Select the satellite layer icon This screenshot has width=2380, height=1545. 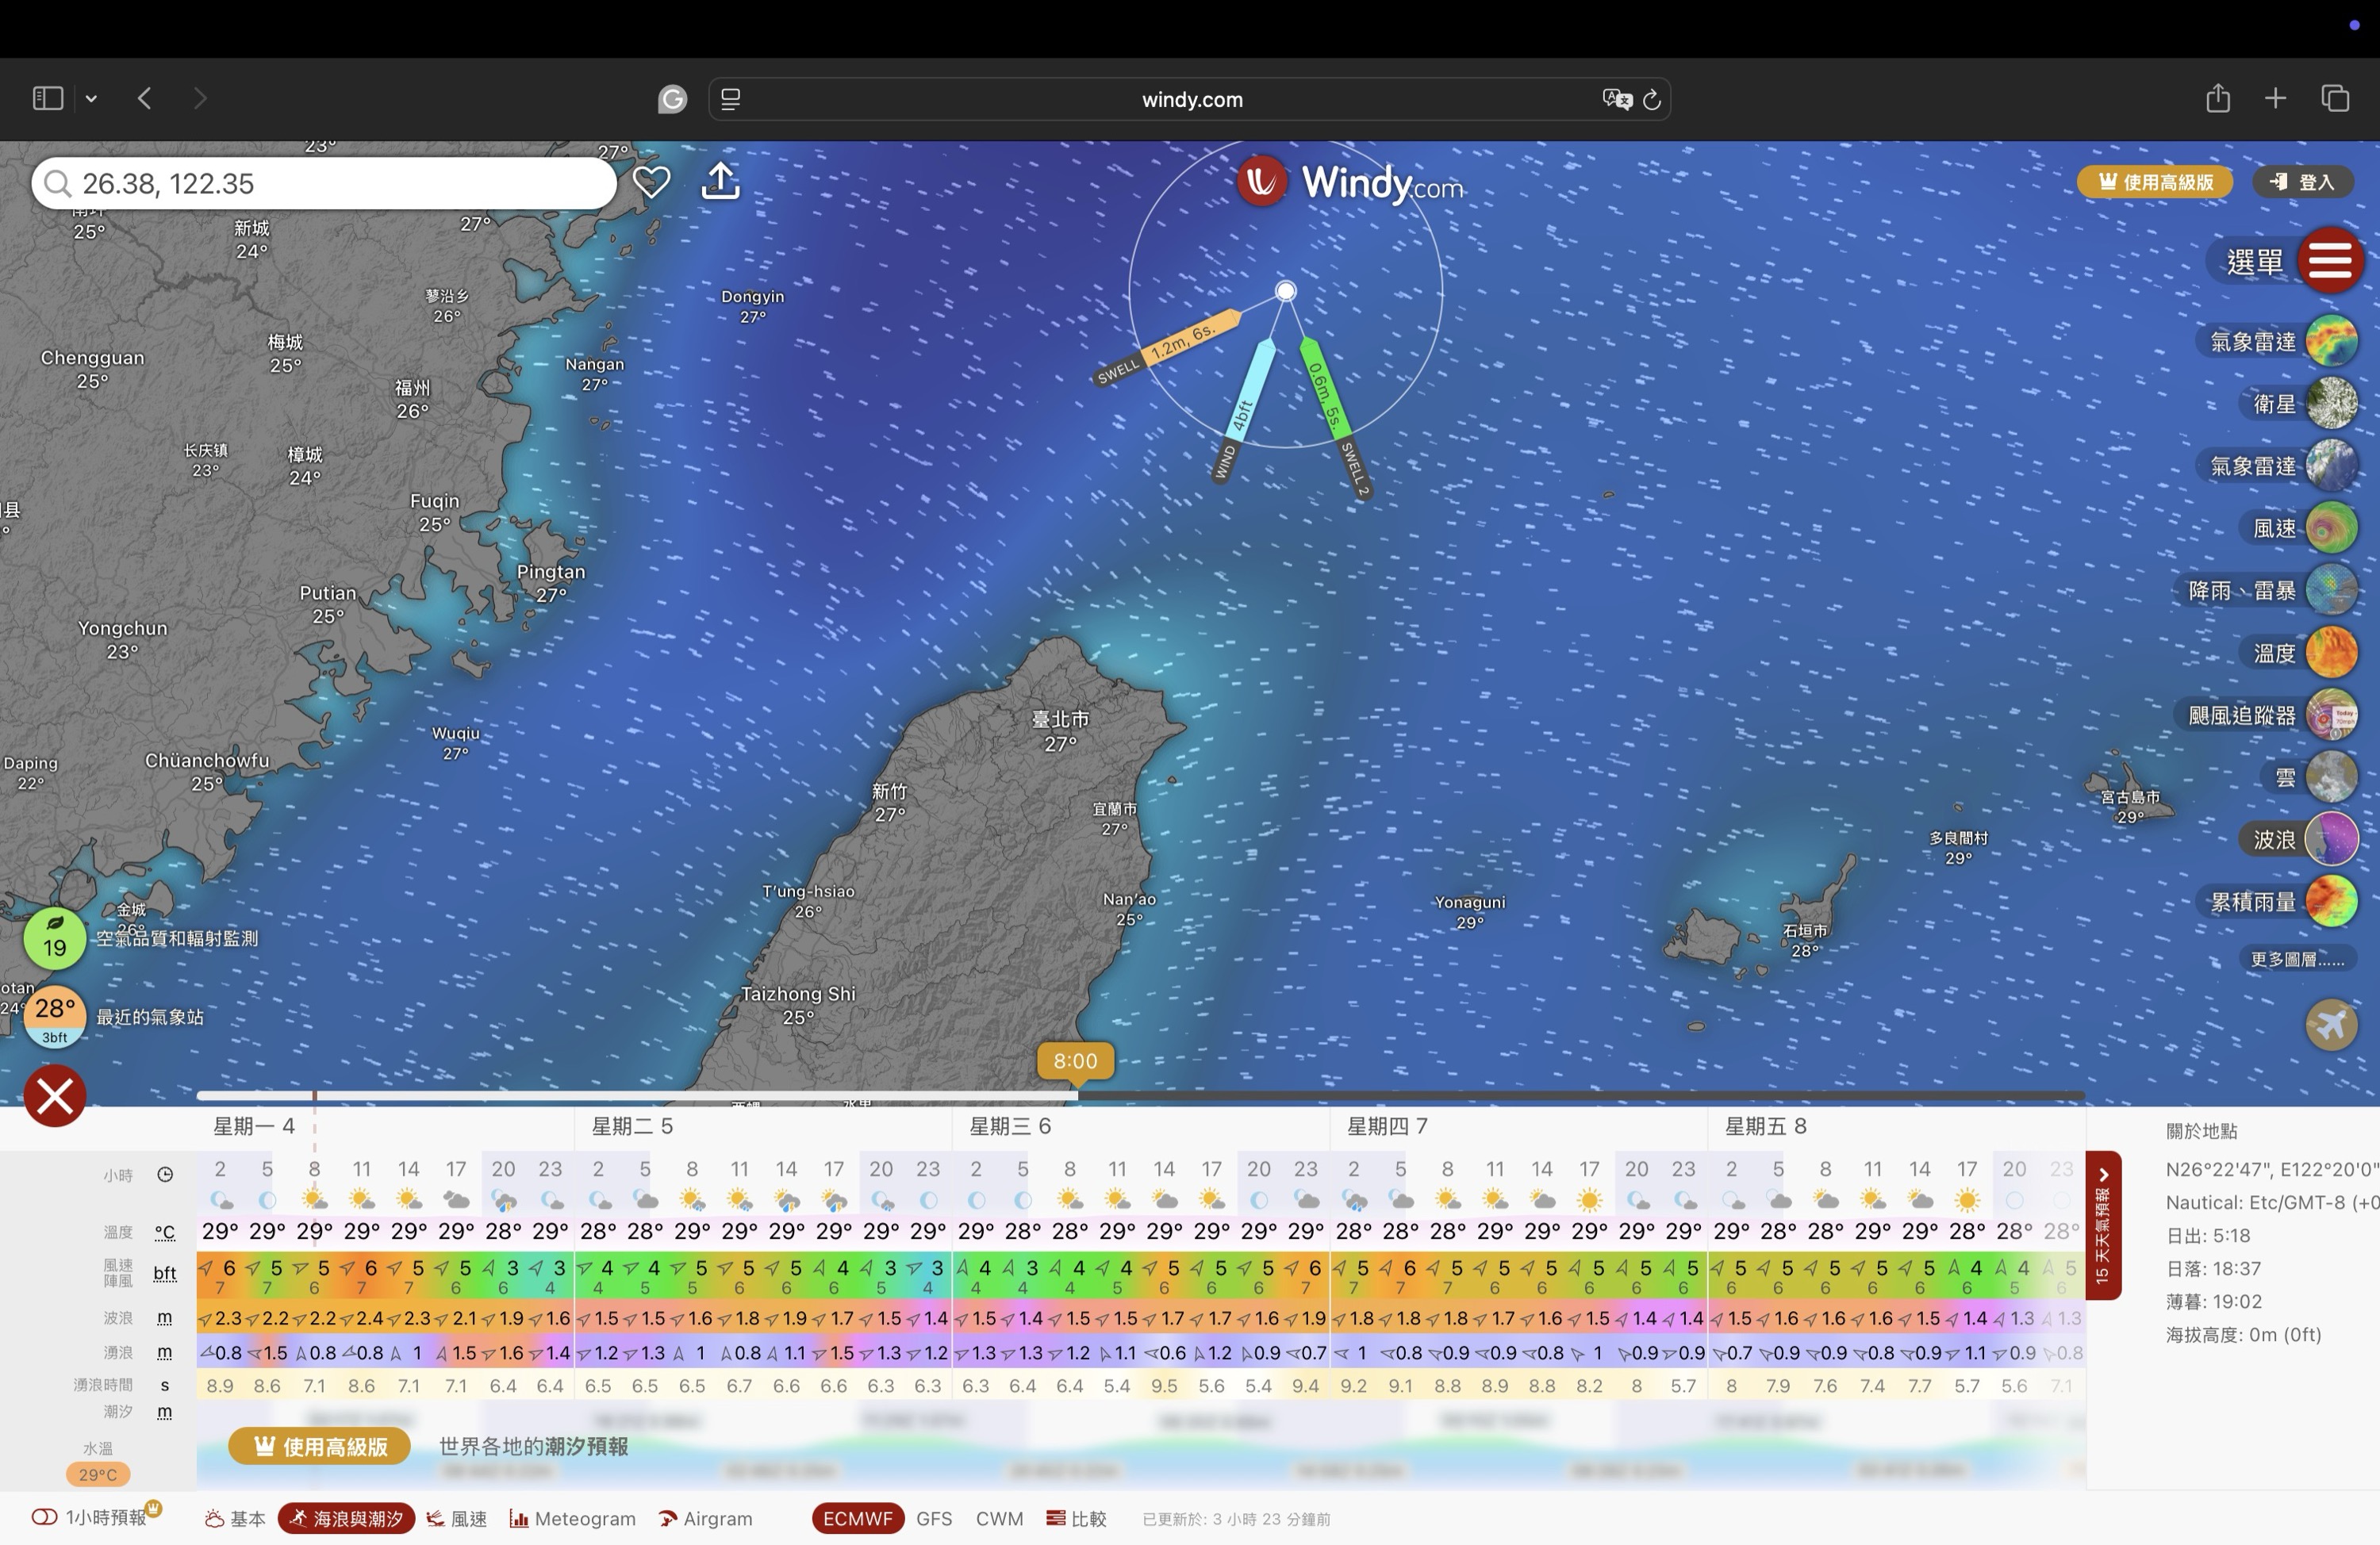coord(2331,404)
